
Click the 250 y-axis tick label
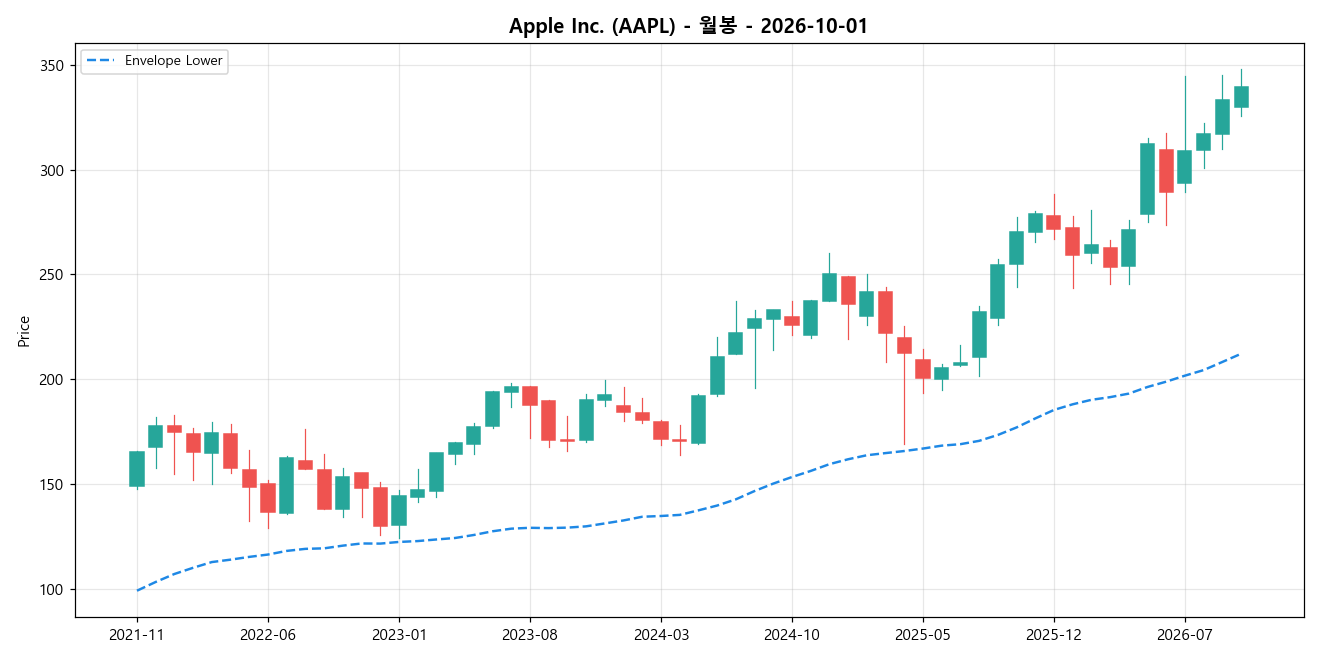tap(53, 275)
